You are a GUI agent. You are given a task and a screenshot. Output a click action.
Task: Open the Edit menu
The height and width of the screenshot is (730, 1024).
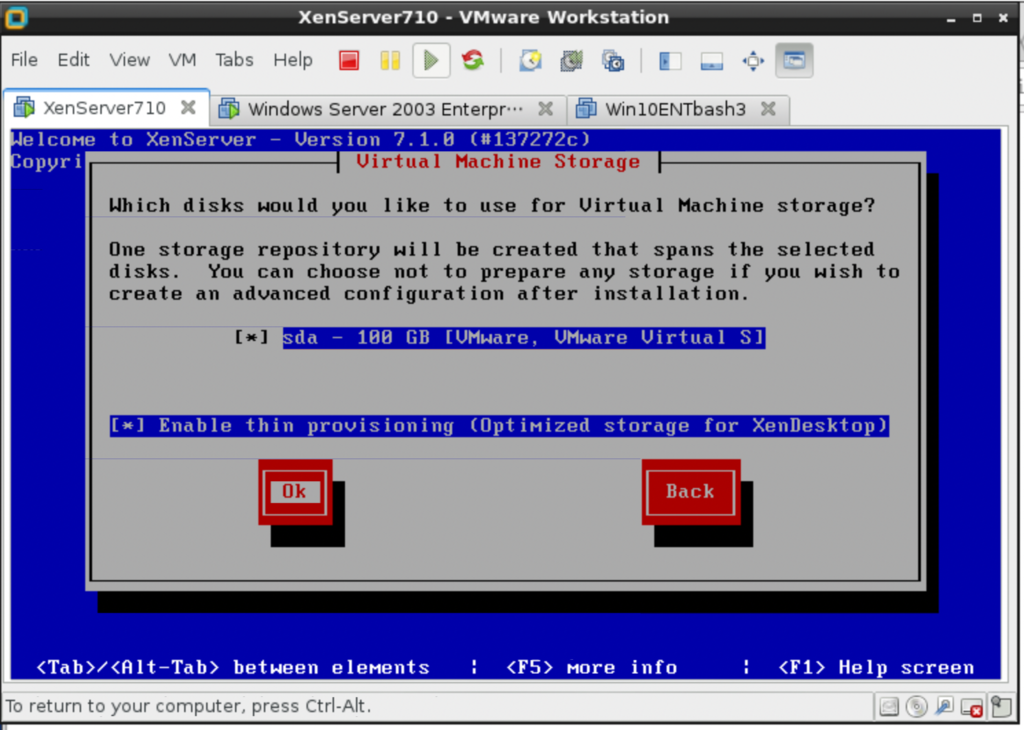73,60
